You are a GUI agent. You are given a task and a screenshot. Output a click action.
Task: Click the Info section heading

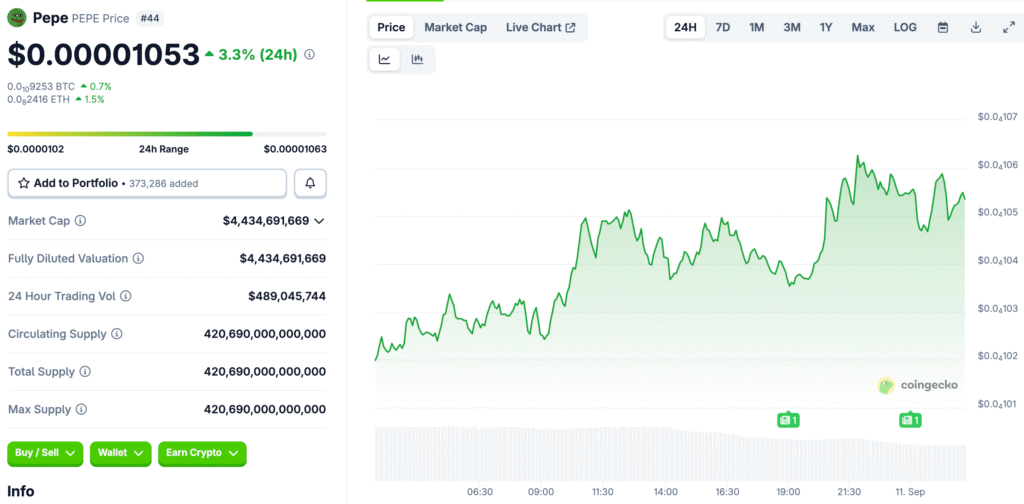[21, 491]
